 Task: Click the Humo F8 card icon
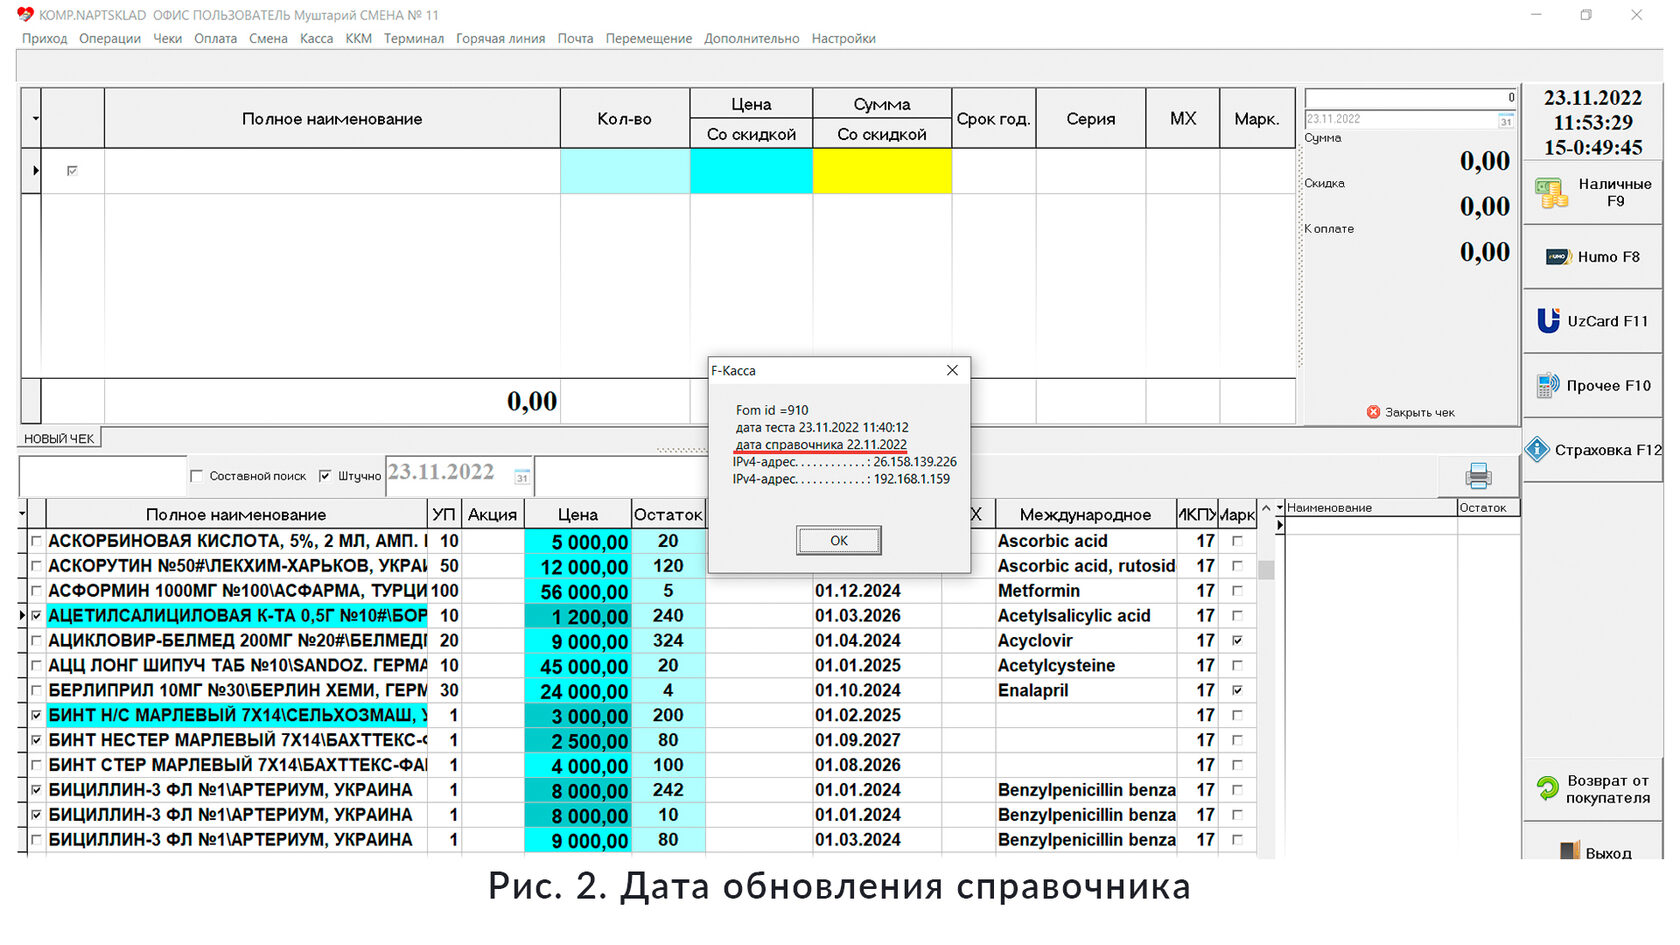[x=1558, y=257]
